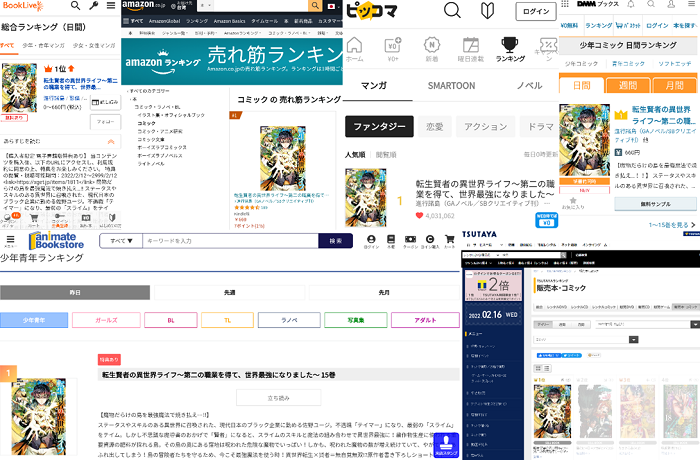
Task: Open the DMM Books apps grid icon
Action: click(x=565, y=4)
